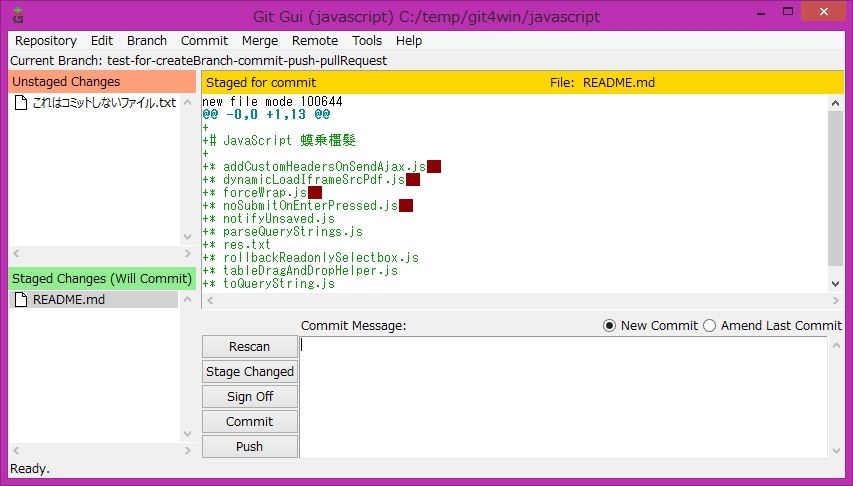Click the Current Branch label text

(199, 60)
